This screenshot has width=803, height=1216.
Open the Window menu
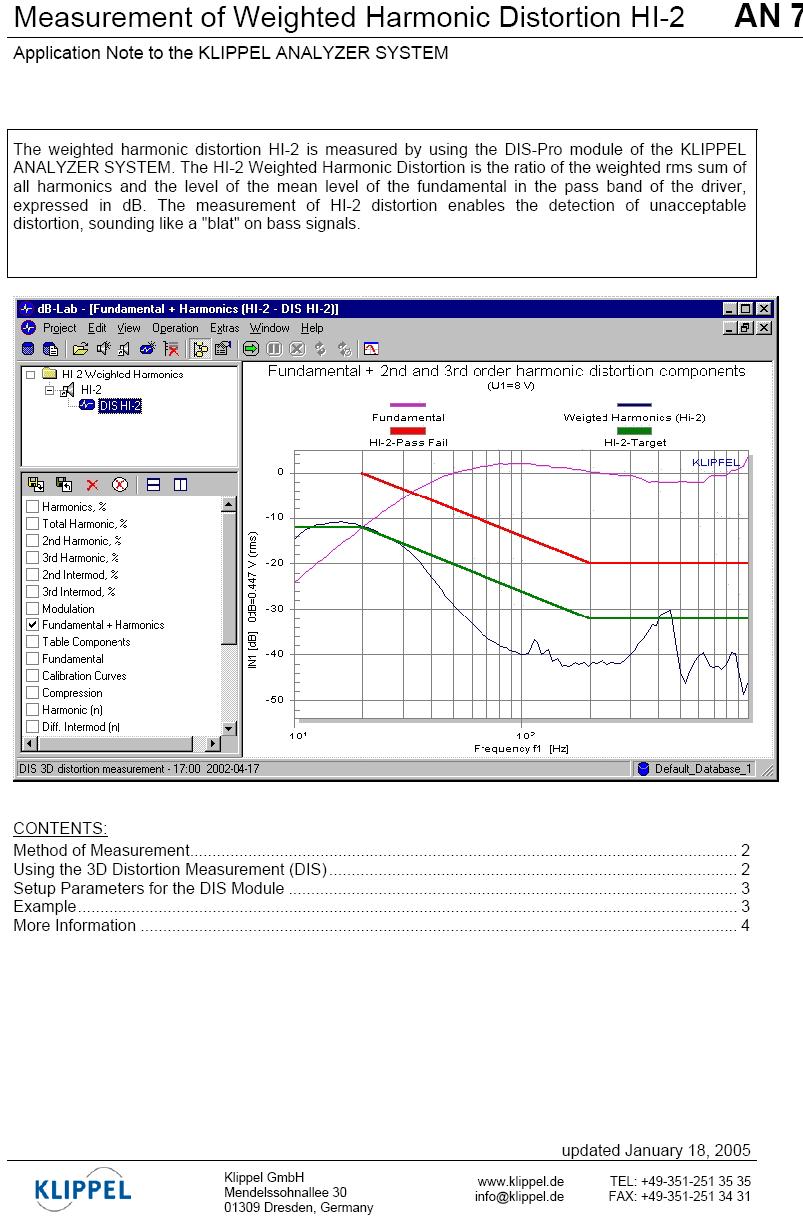(270, 328)
